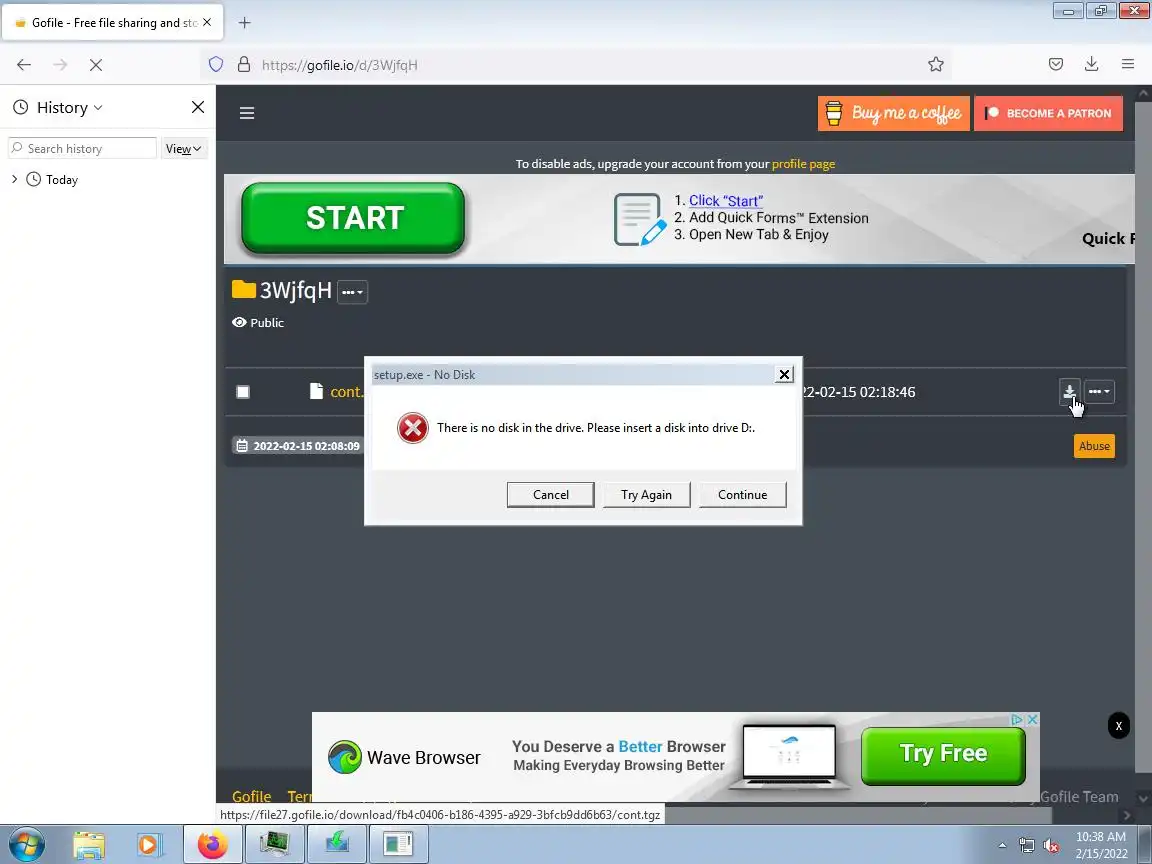The width and height of the screenshot is (1152, 864).
Task: Click the padlock site info icon
Action: [x=244, y=65]
